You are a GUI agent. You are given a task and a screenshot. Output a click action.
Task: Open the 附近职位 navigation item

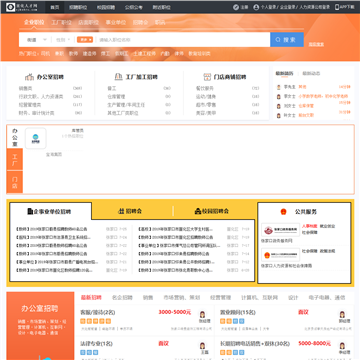click(161, 7)
